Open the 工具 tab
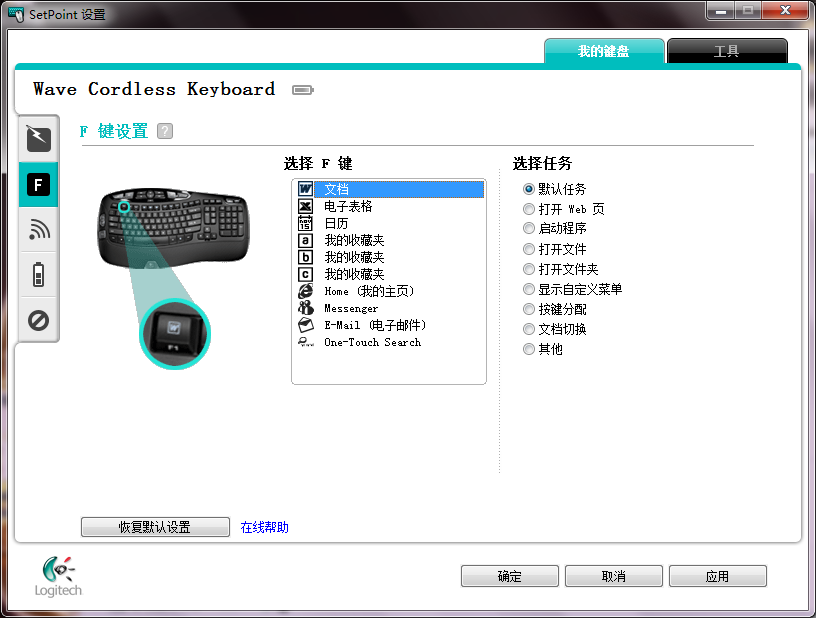The height and width of the screenshot is (618, 816). [x=727, y=51]
